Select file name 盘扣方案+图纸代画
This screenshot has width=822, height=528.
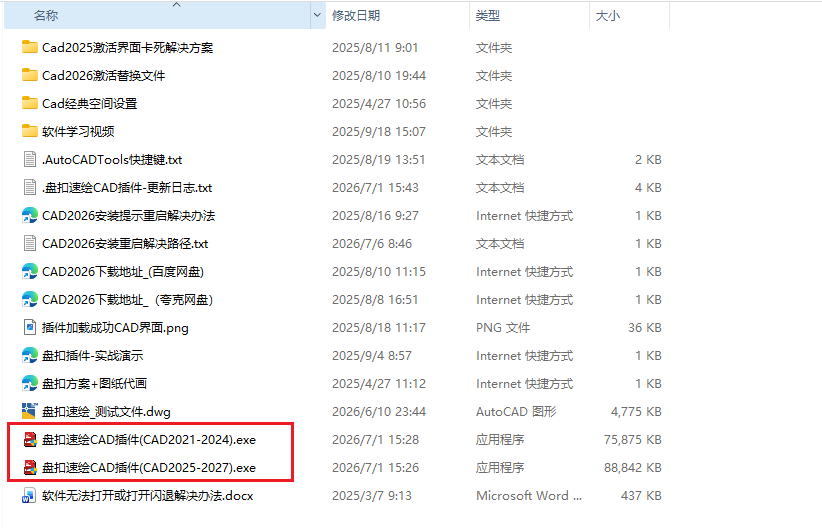click(x=94, y=384)
